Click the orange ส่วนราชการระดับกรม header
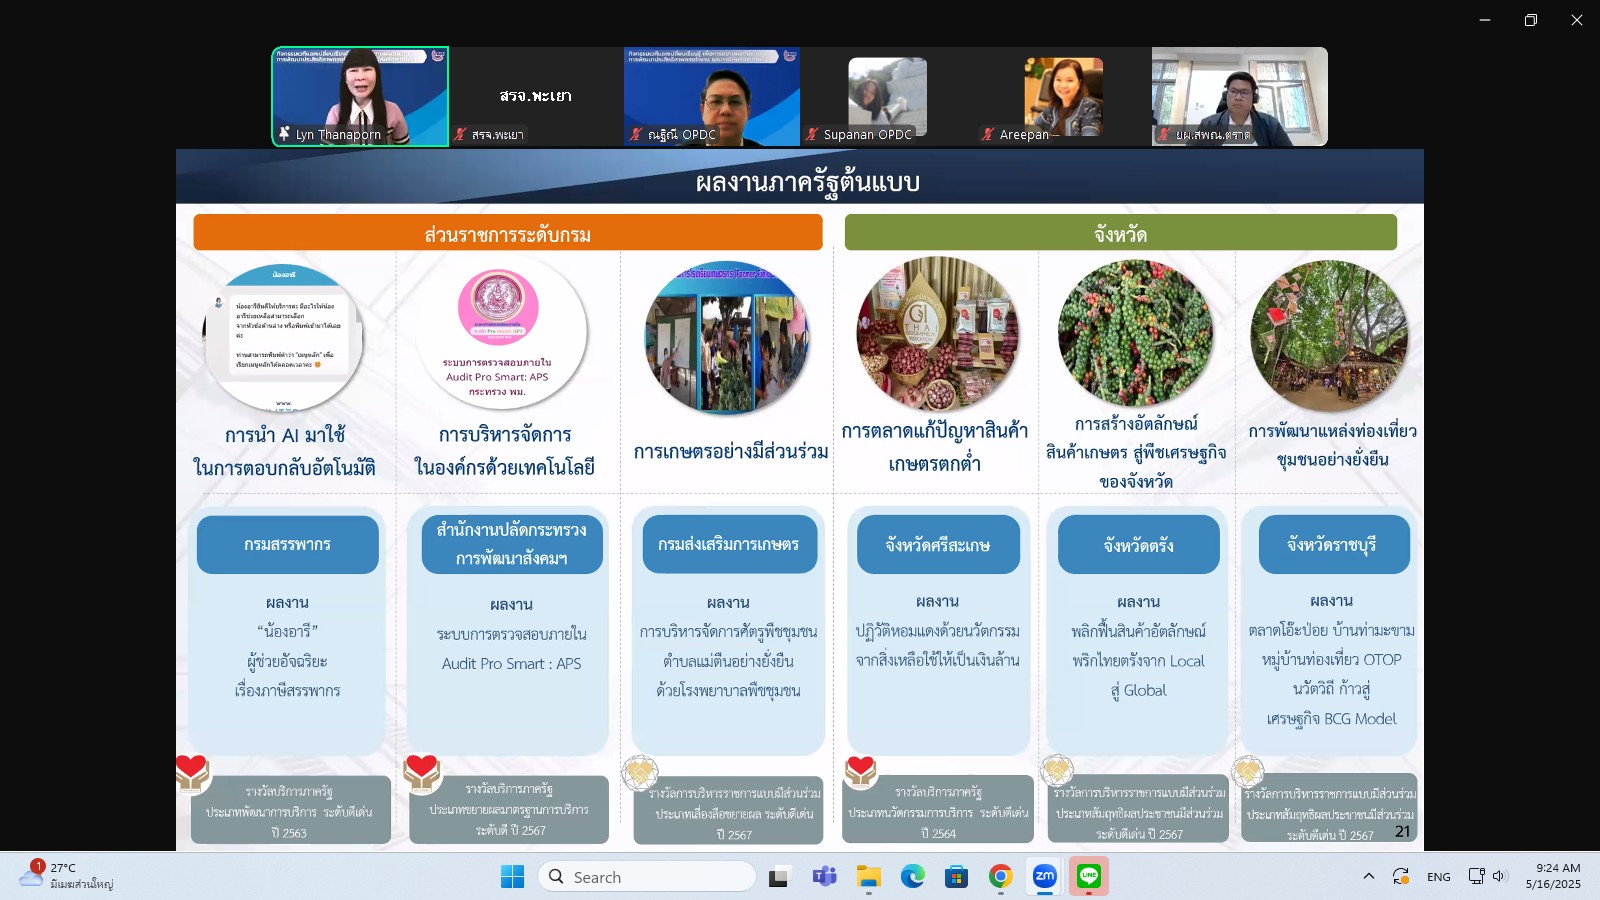Viewport: 1600px width, 900px height. click(508, 233)
